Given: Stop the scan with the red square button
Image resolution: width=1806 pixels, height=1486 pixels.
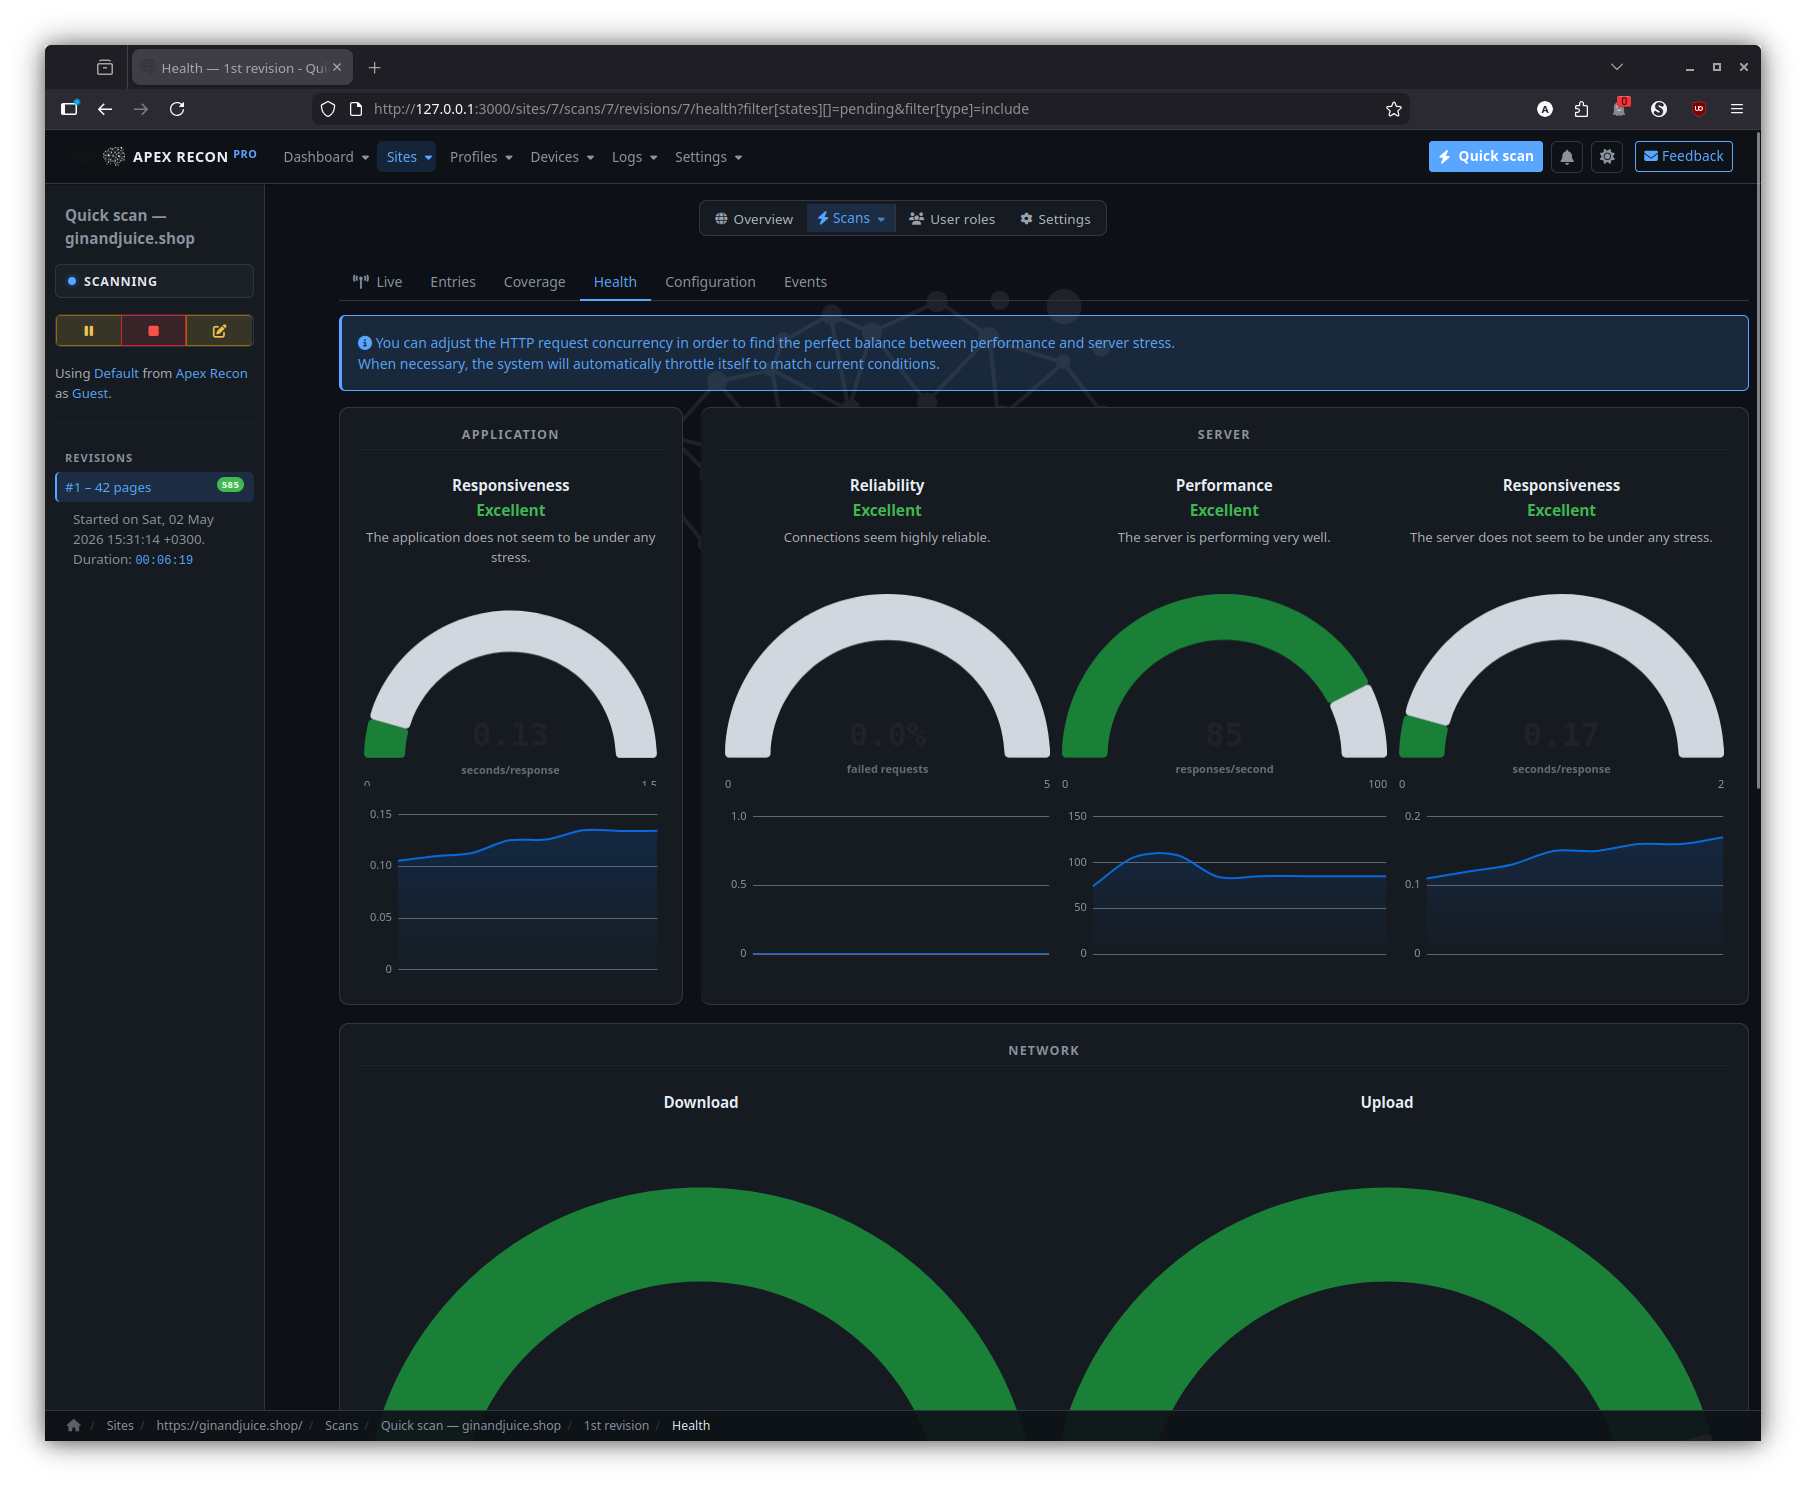Looking at the screenshot, I should pyautogui.click(x=153, y=331).
